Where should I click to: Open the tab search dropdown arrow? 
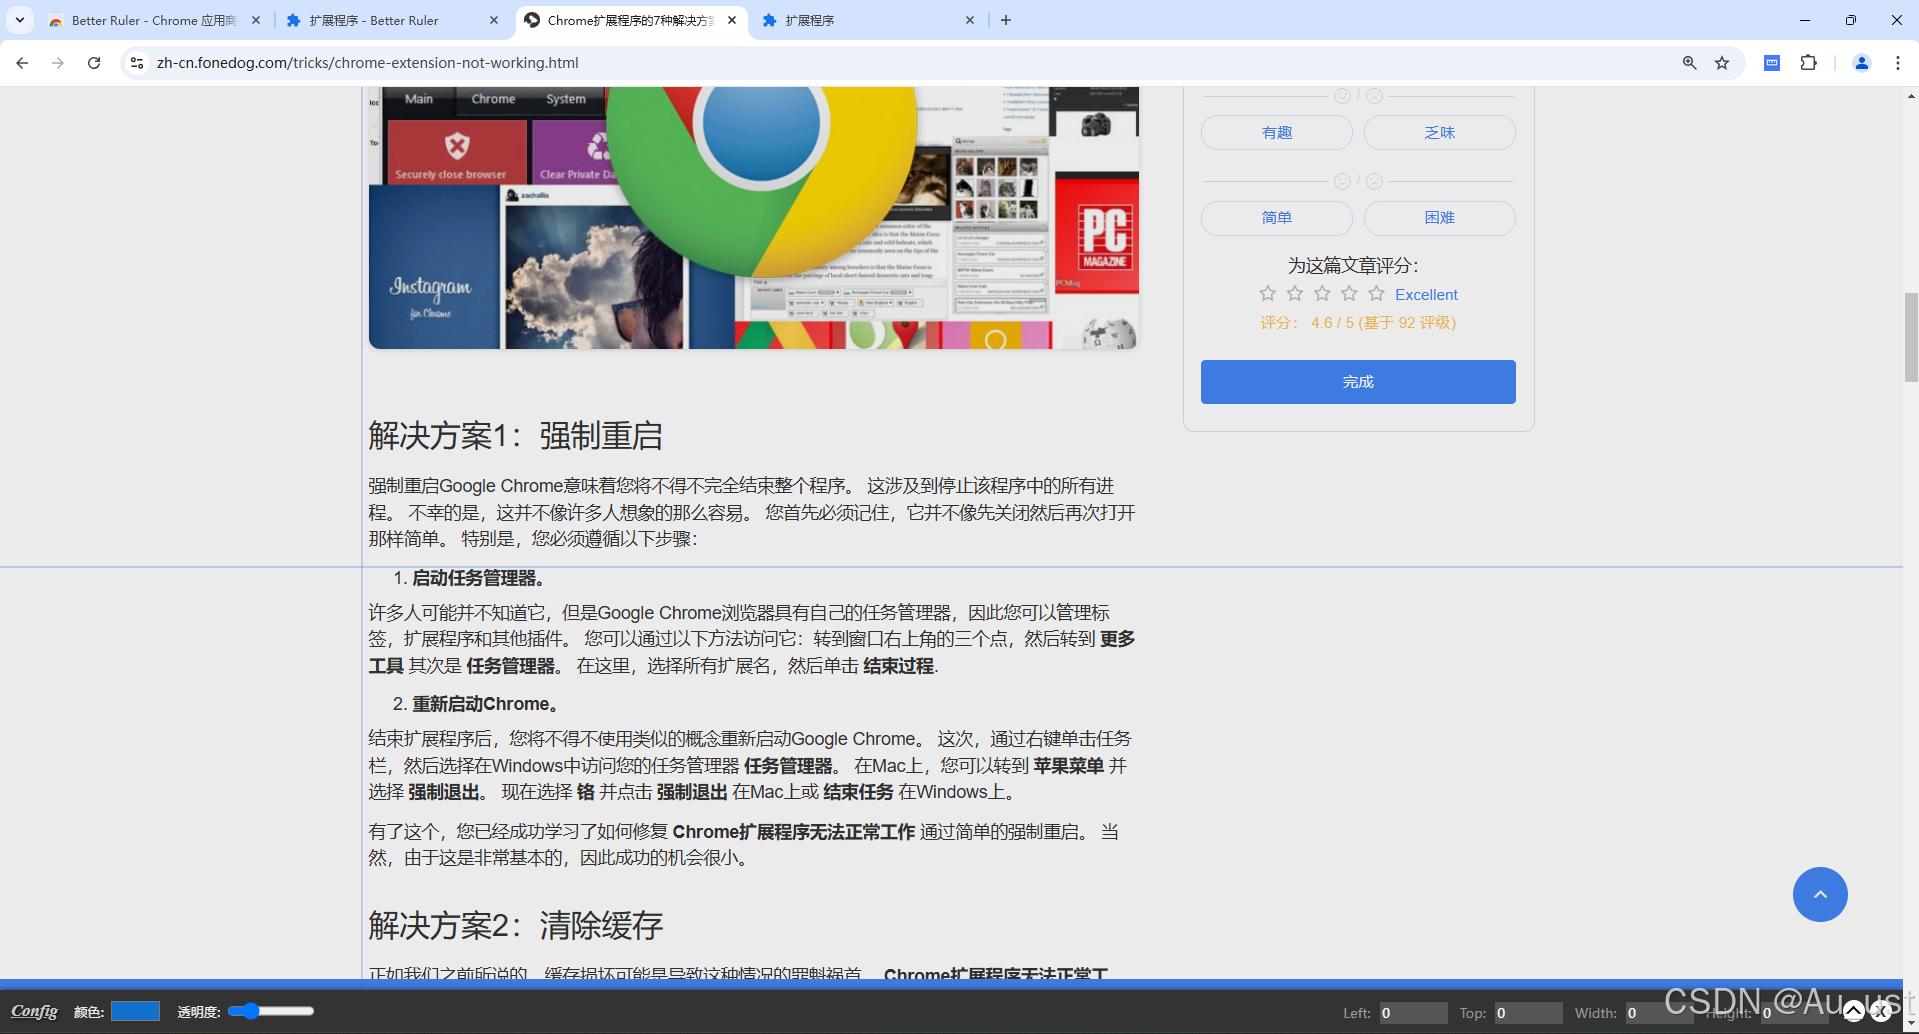click(x=20, y=20)
